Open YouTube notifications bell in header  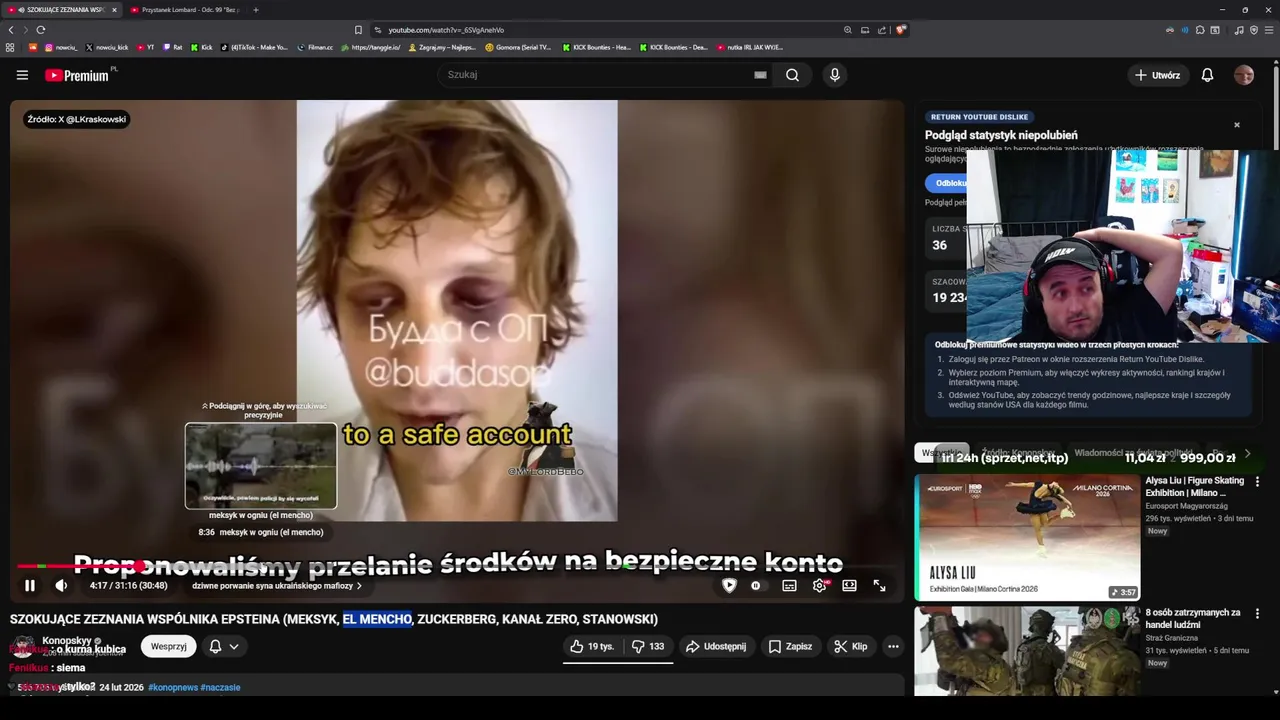1207,75
